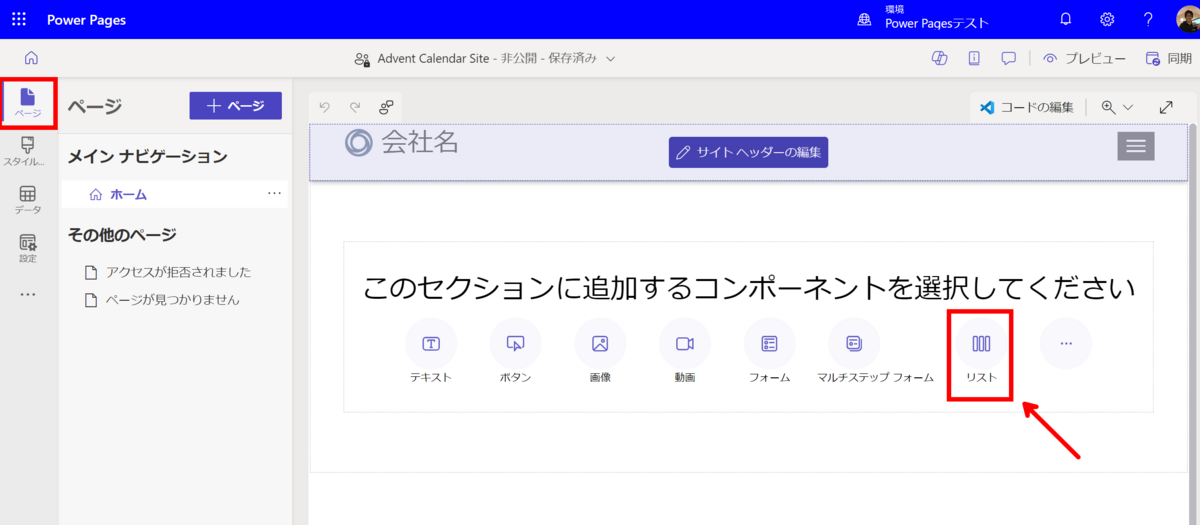Image resolution: width=1200 pixels, height=525 pixels.
Task: Select the ページが見つかりません page
Action: pos(162,299)
